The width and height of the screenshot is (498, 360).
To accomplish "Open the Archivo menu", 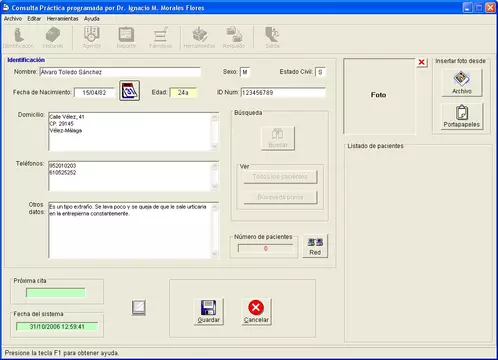I will point(13,19).
